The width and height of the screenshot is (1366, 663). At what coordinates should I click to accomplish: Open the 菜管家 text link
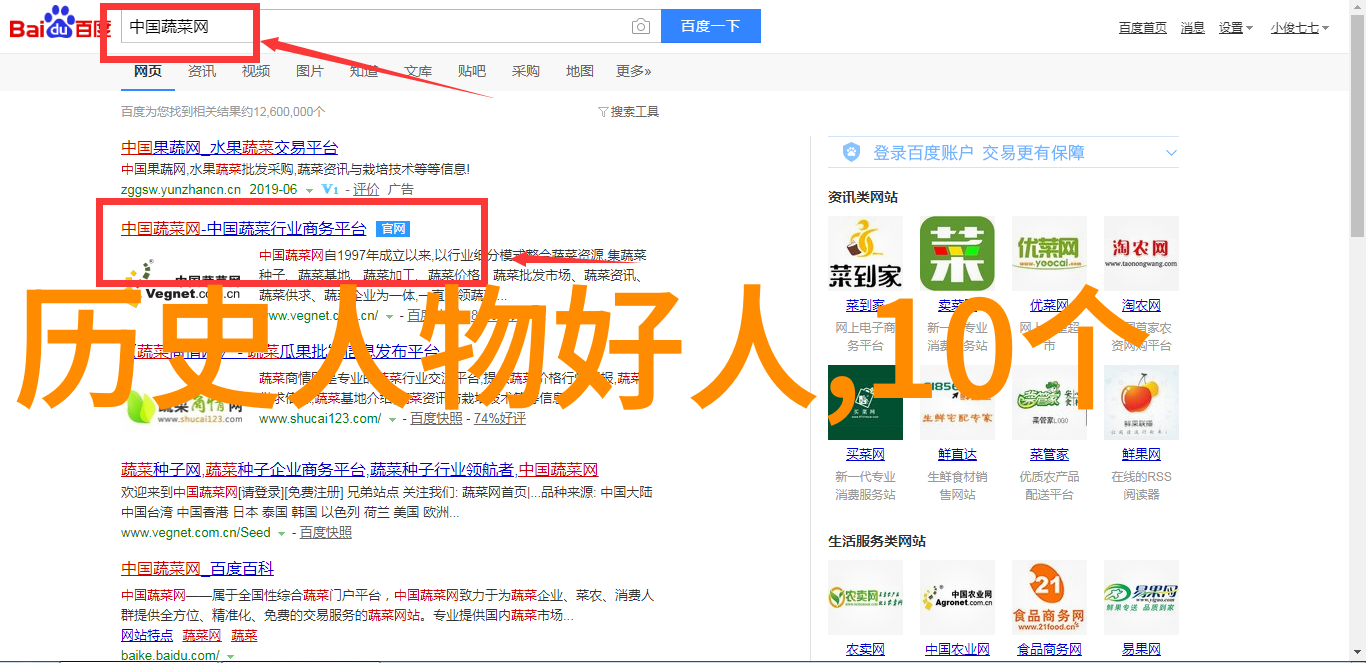1049,455
